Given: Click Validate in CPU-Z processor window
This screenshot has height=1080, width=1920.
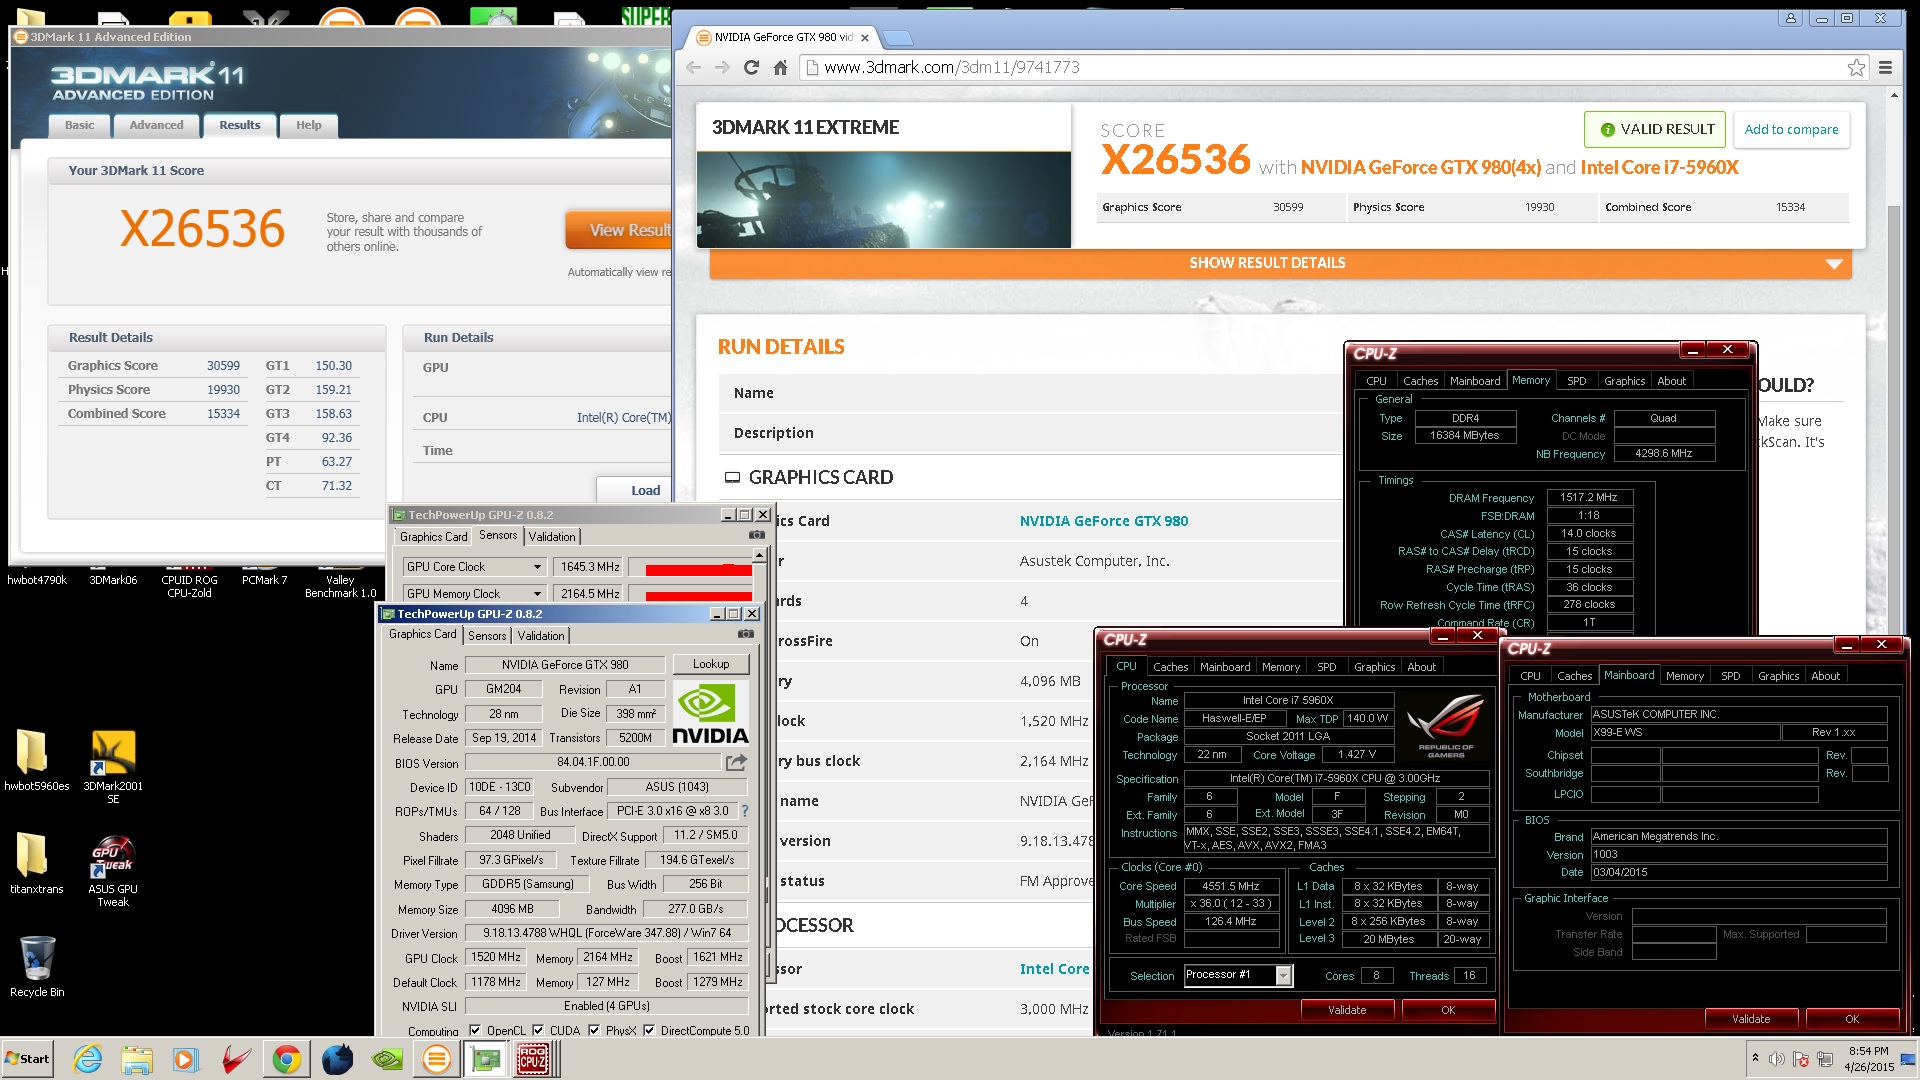Looking at the screenshot, I should pyautogui.click(x=1347, y=1010).
